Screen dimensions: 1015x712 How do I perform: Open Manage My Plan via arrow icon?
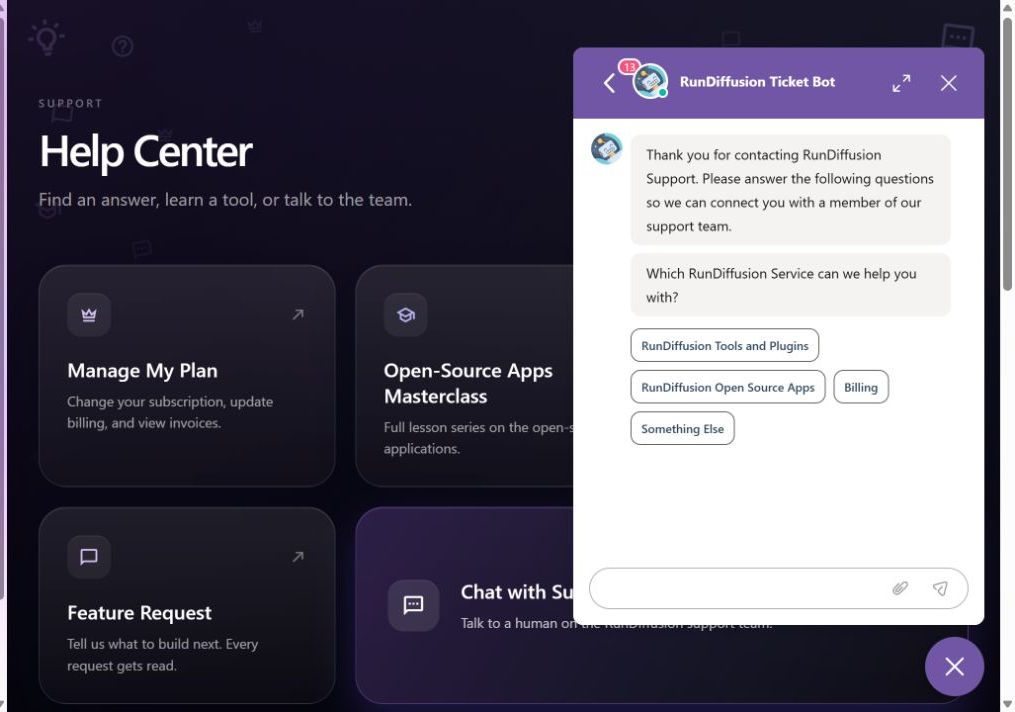[x=298, y=315]
